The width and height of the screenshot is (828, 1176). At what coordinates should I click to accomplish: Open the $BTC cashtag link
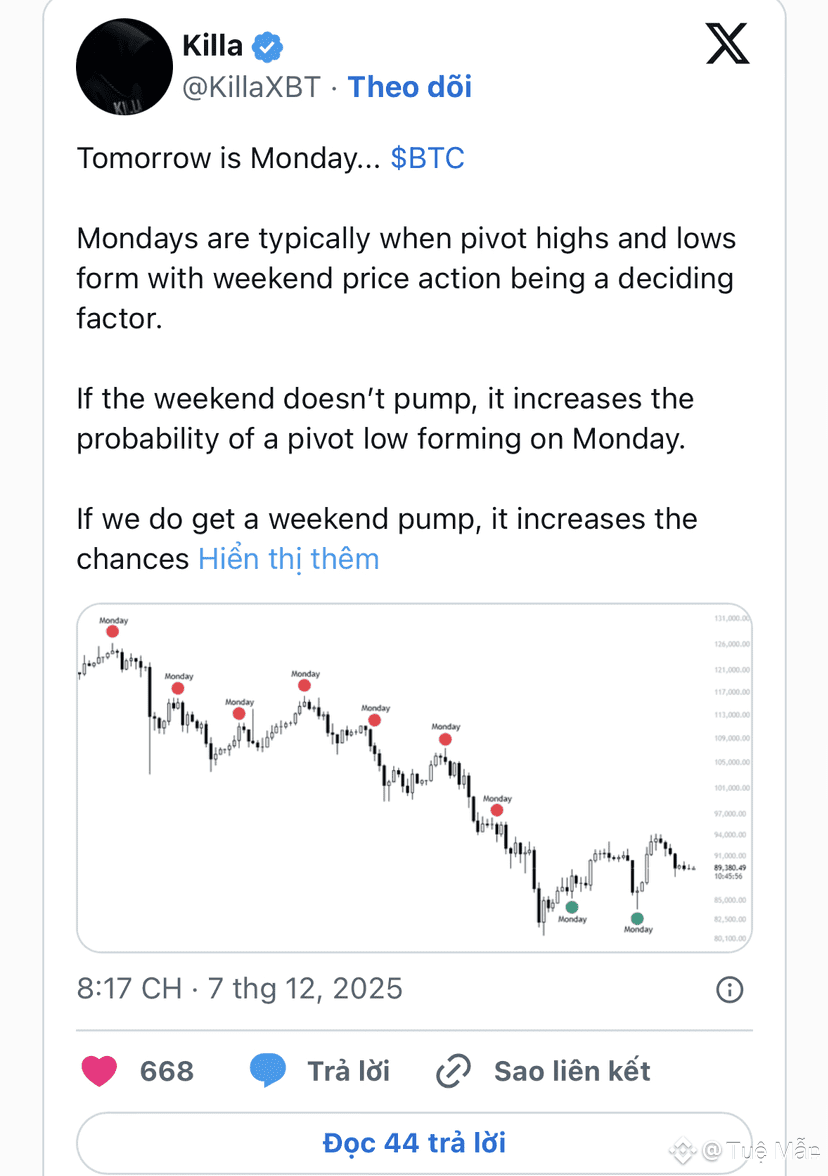coord(427,159)
